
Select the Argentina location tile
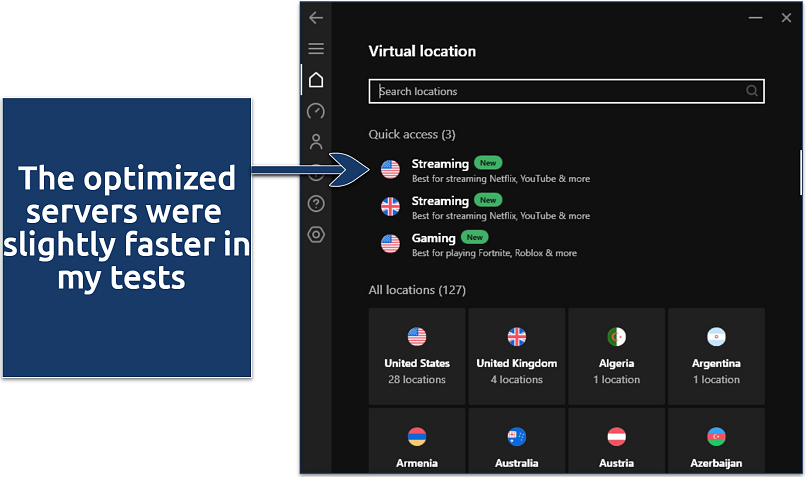click(716, 355)
